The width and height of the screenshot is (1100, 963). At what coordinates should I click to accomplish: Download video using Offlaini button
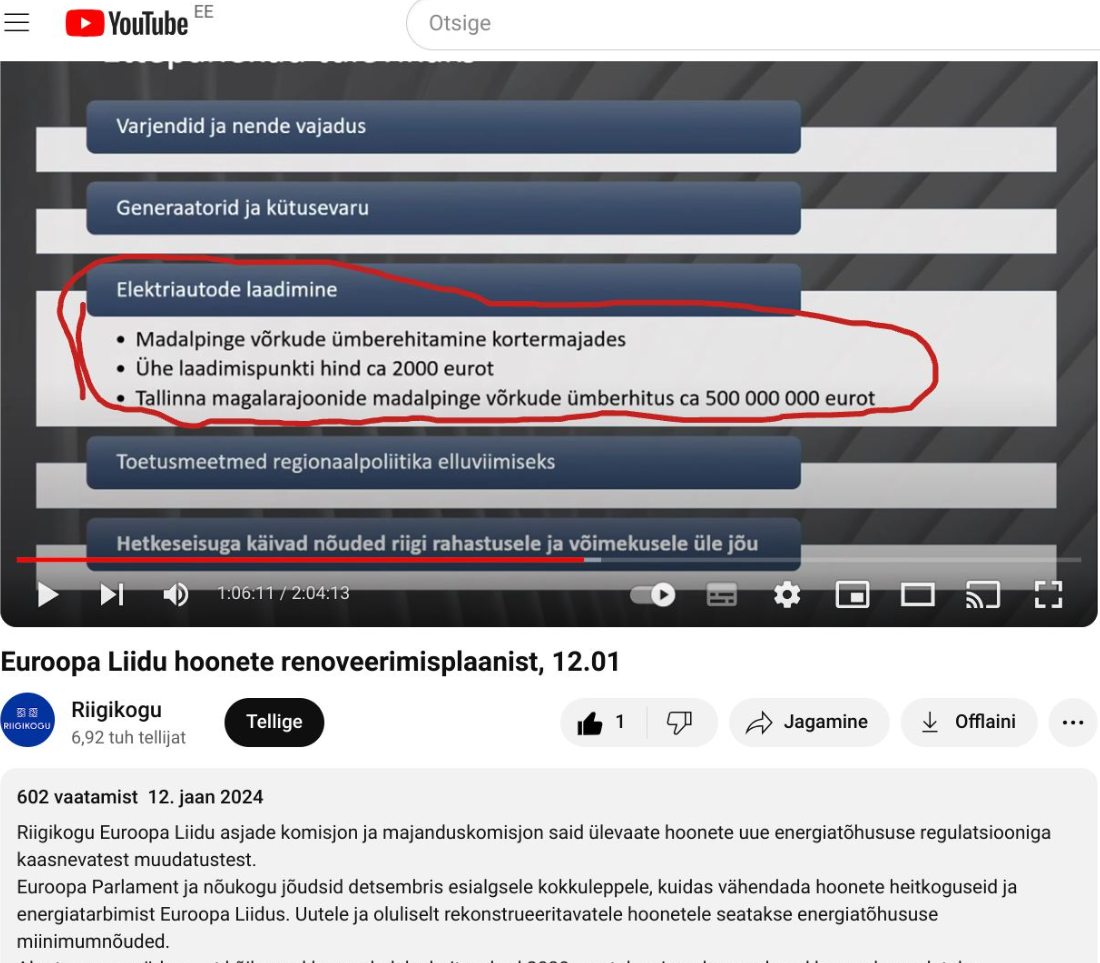tap(968, 722)
